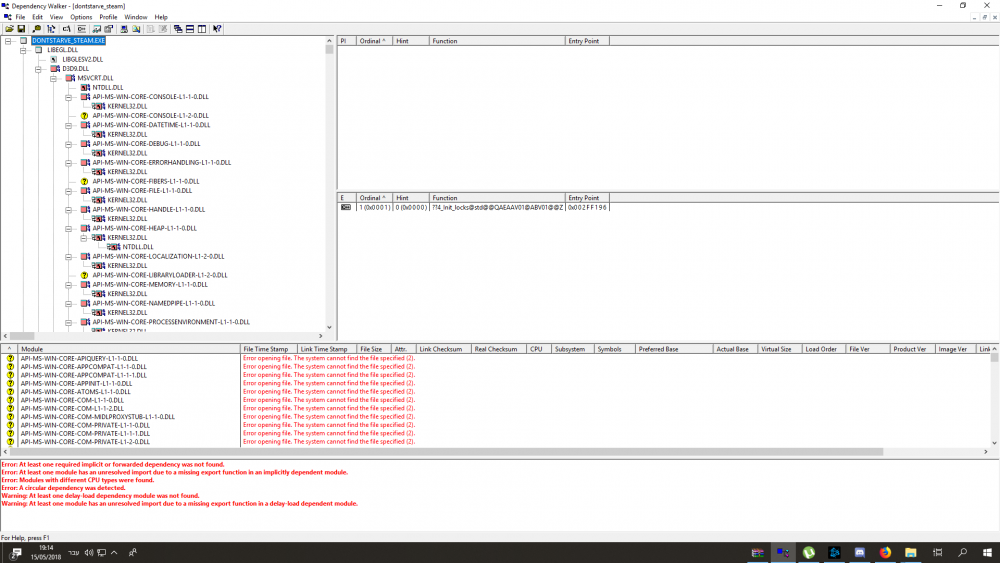1000x563 pixels.
Task: Sort by Link Checksum column header
Action: [x=443, y=349]
